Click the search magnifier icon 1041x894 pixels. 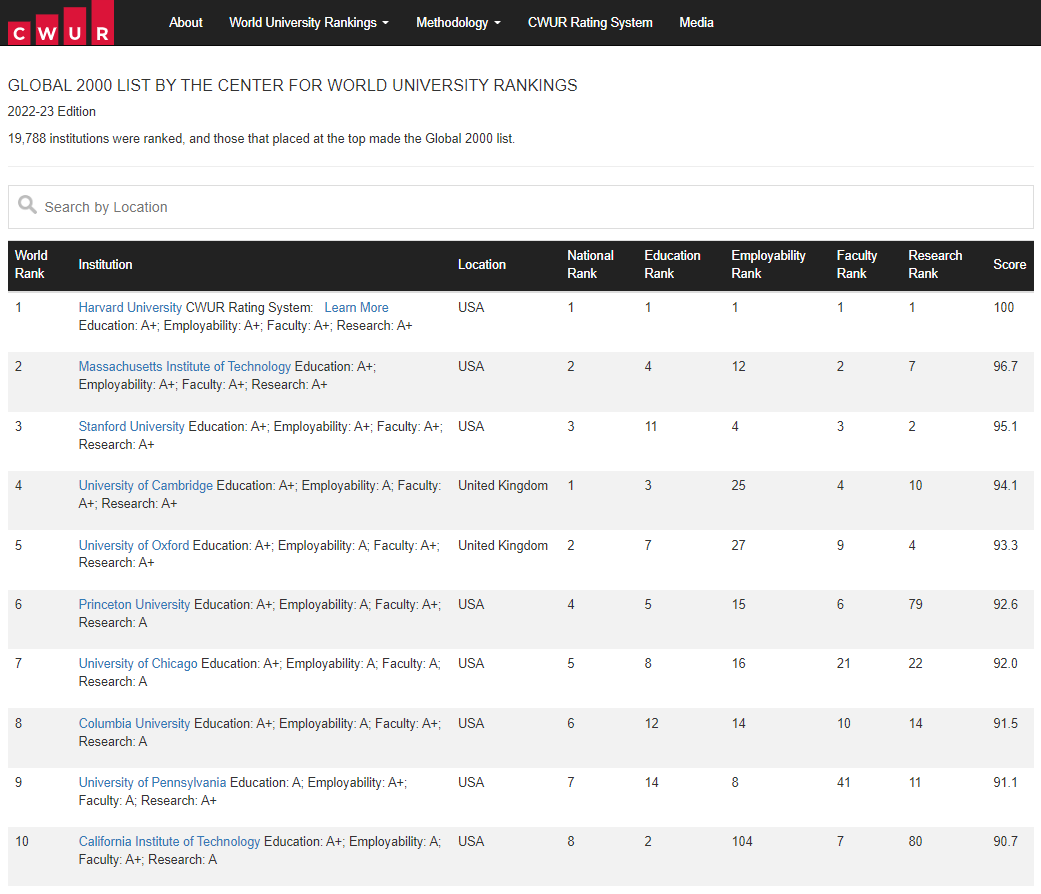(x=27, y=206)
